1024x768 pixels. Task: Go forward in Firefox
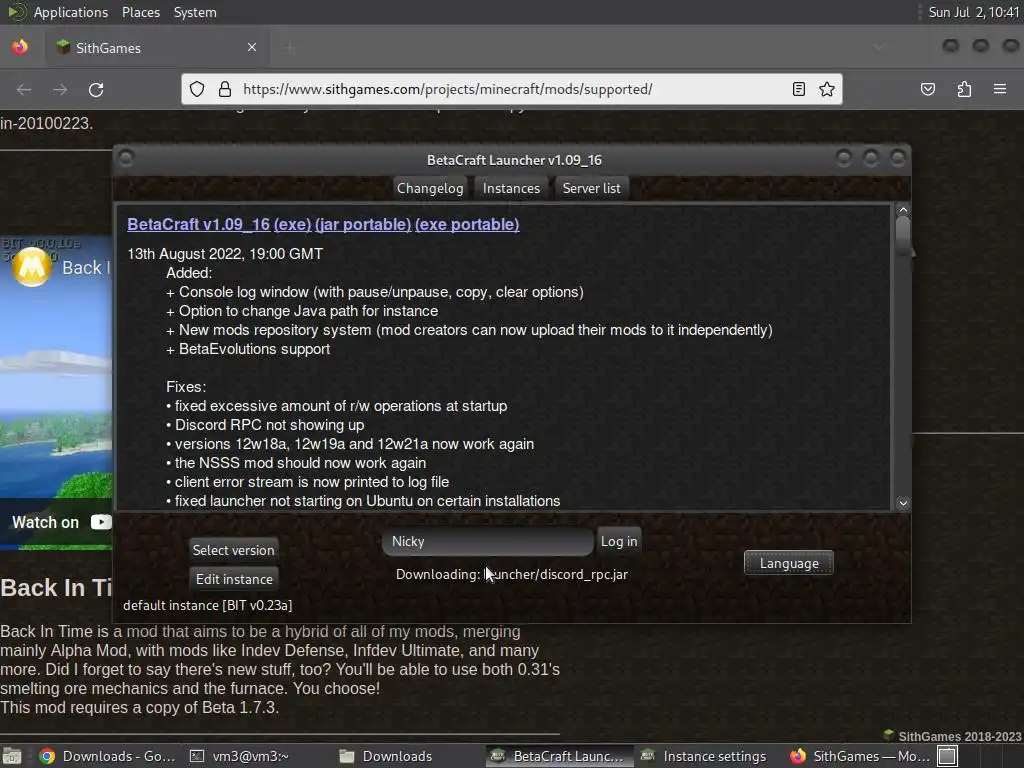pyautogui.click(x=60, y=89)
